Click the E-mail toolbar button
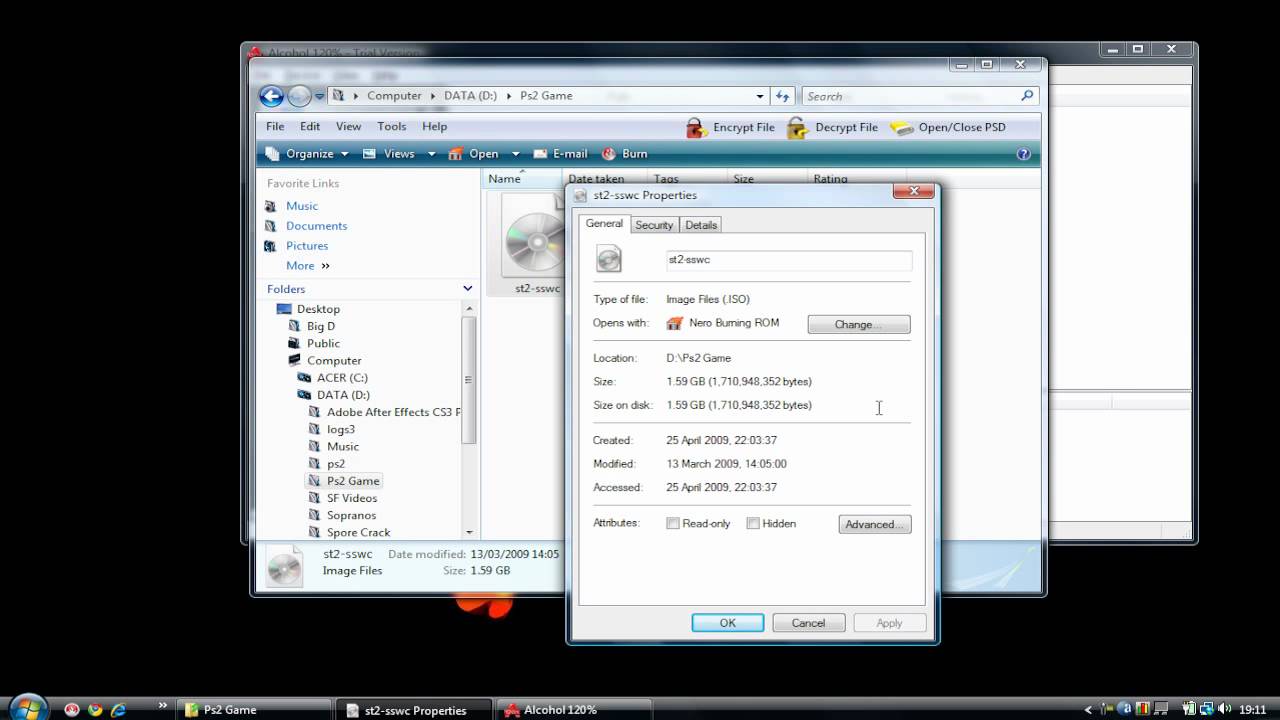 click(x=560, y=154)
